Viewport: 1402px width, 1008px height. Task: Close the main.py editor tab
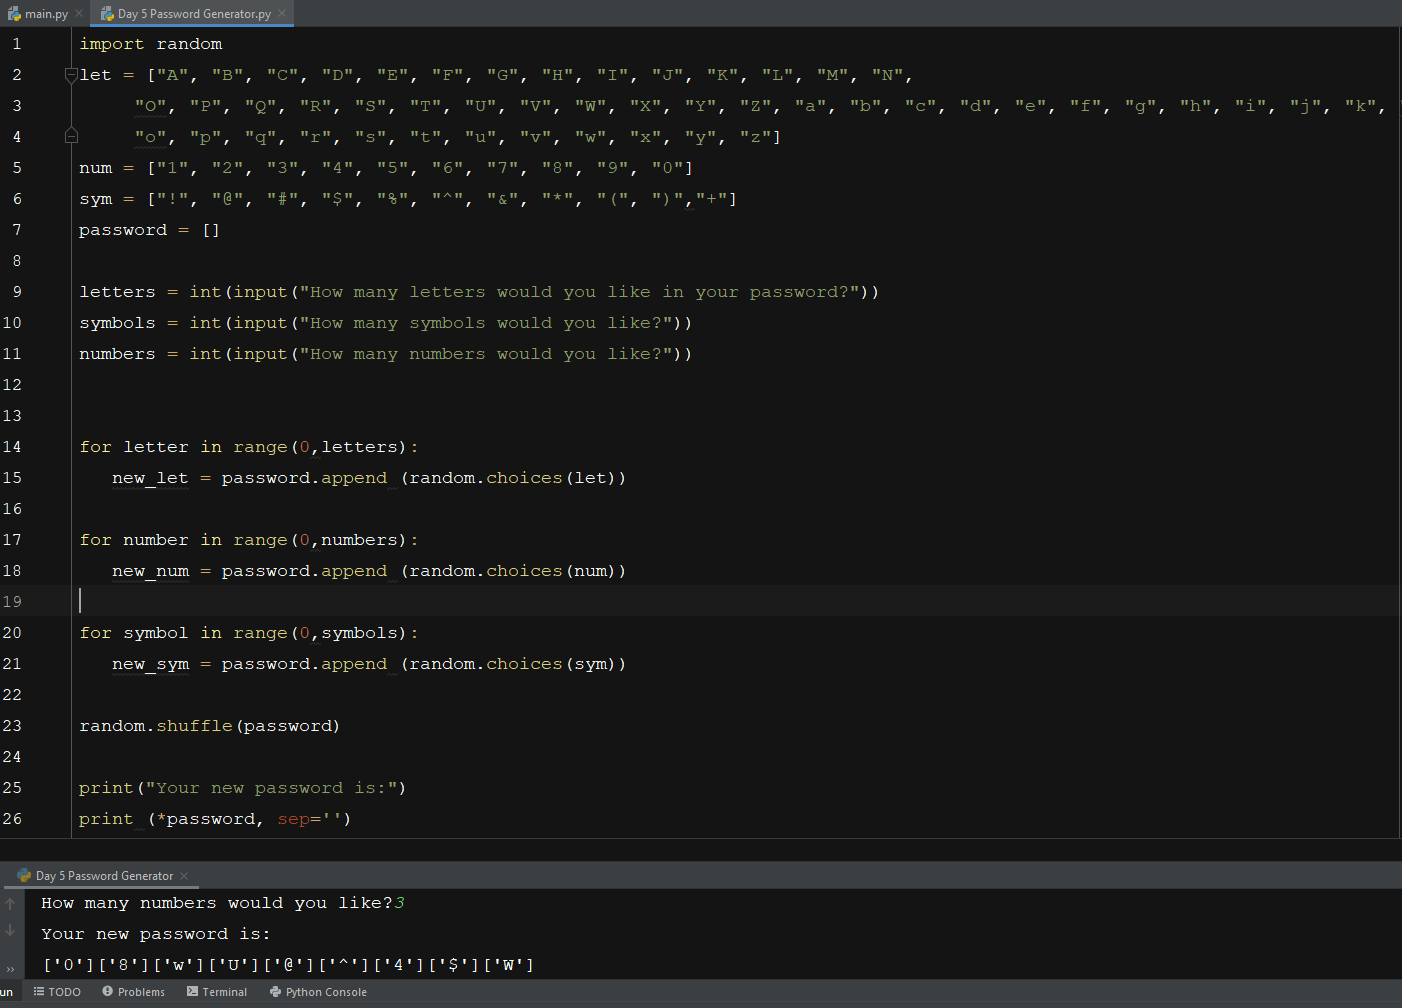click(x=78, y=13)
